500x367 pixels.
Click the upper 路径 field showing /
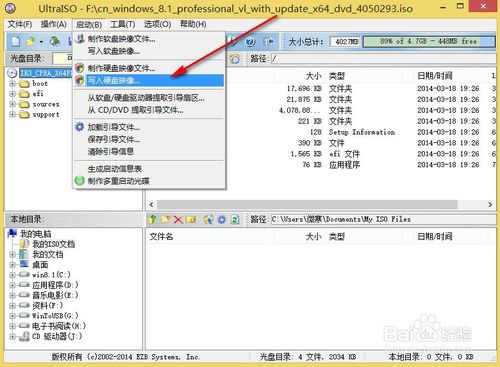tap(383, 59)
